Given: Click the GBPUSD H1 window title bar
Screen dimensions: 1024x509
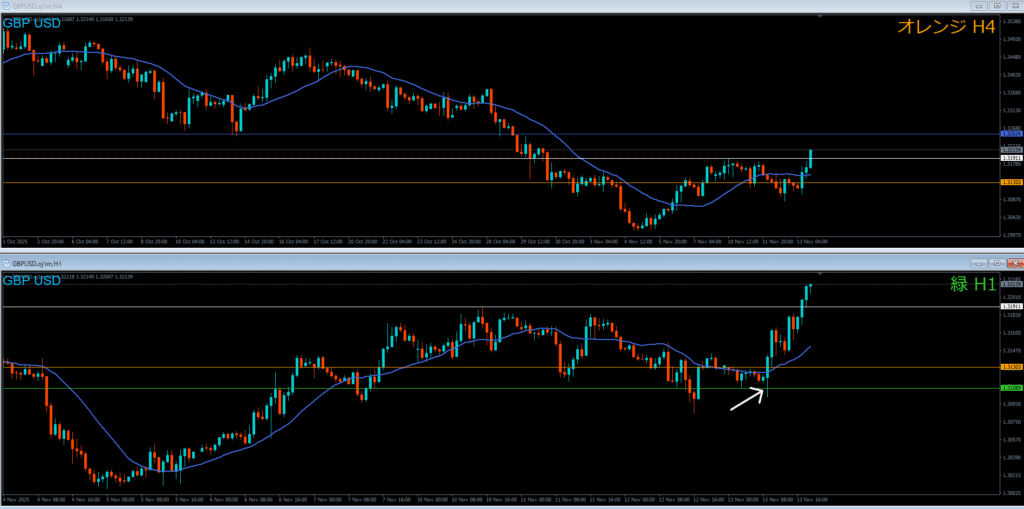Looking at the screenshot, I should (x=400, y=261).
